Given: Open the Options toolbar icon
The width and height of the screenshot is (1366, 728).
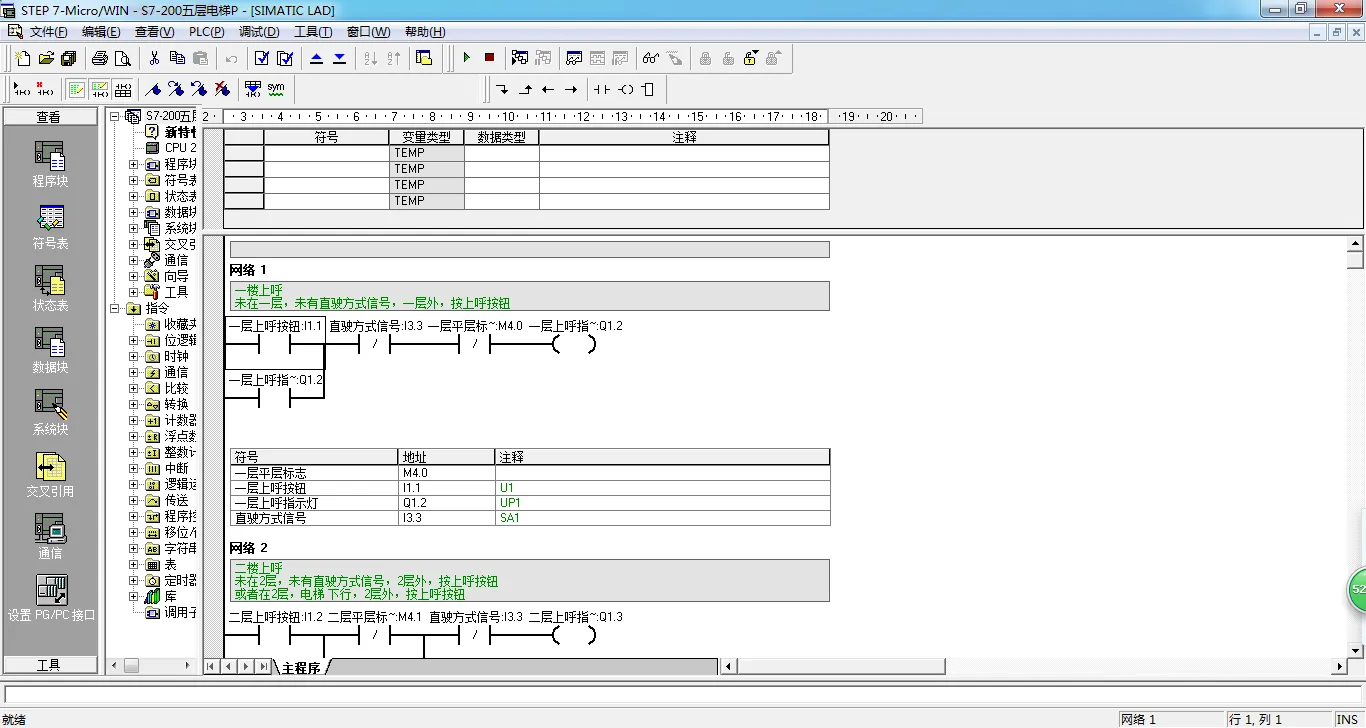Looking at the screenshot, I should [424, 58].
